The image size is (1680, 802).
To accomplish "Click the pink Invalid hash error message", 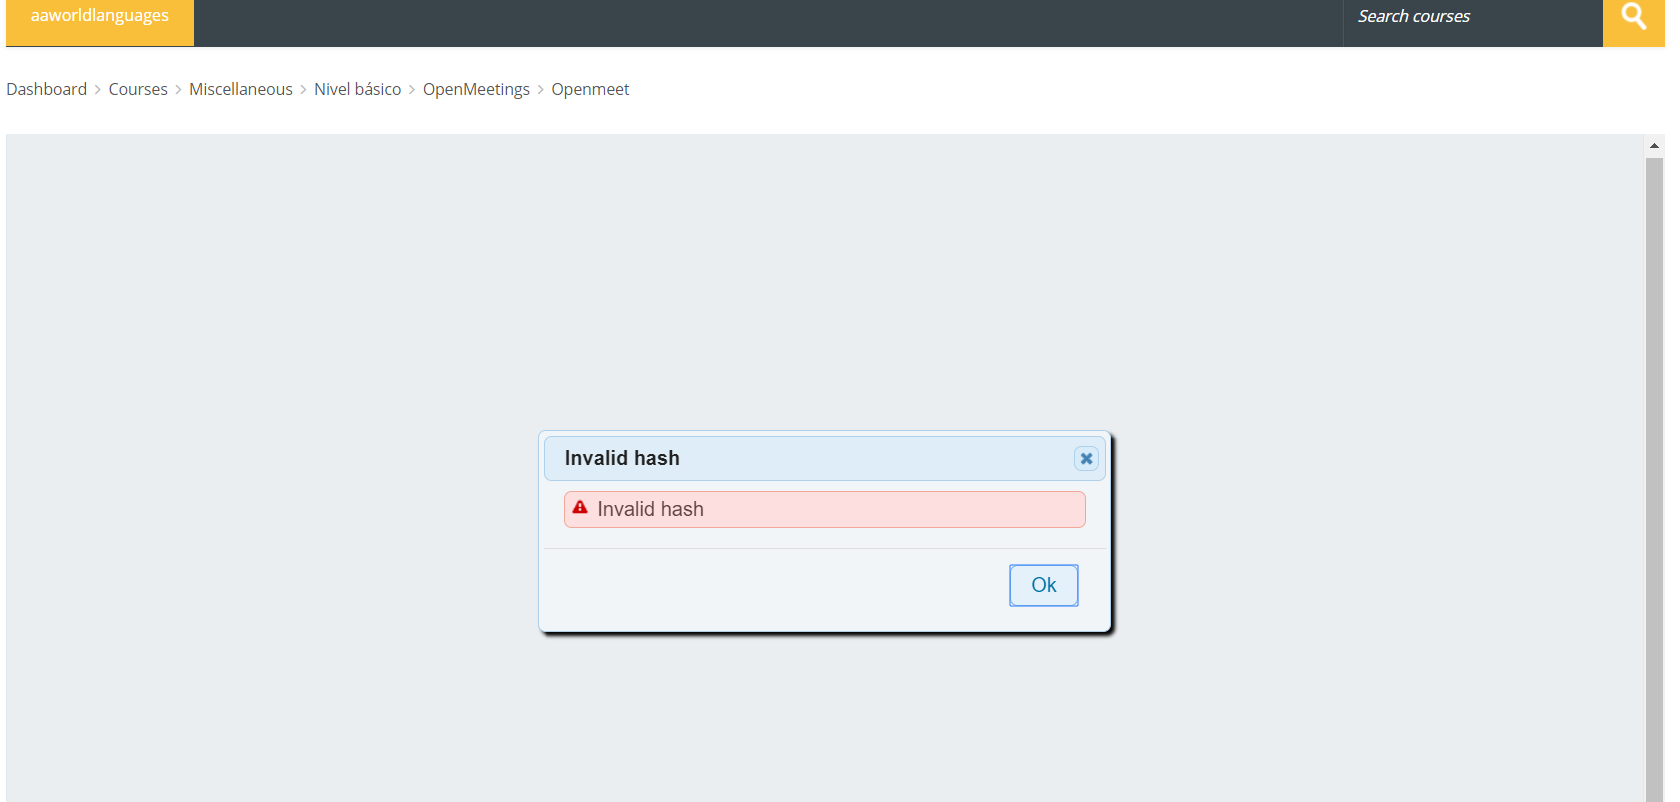I will [x=825, y=509].
